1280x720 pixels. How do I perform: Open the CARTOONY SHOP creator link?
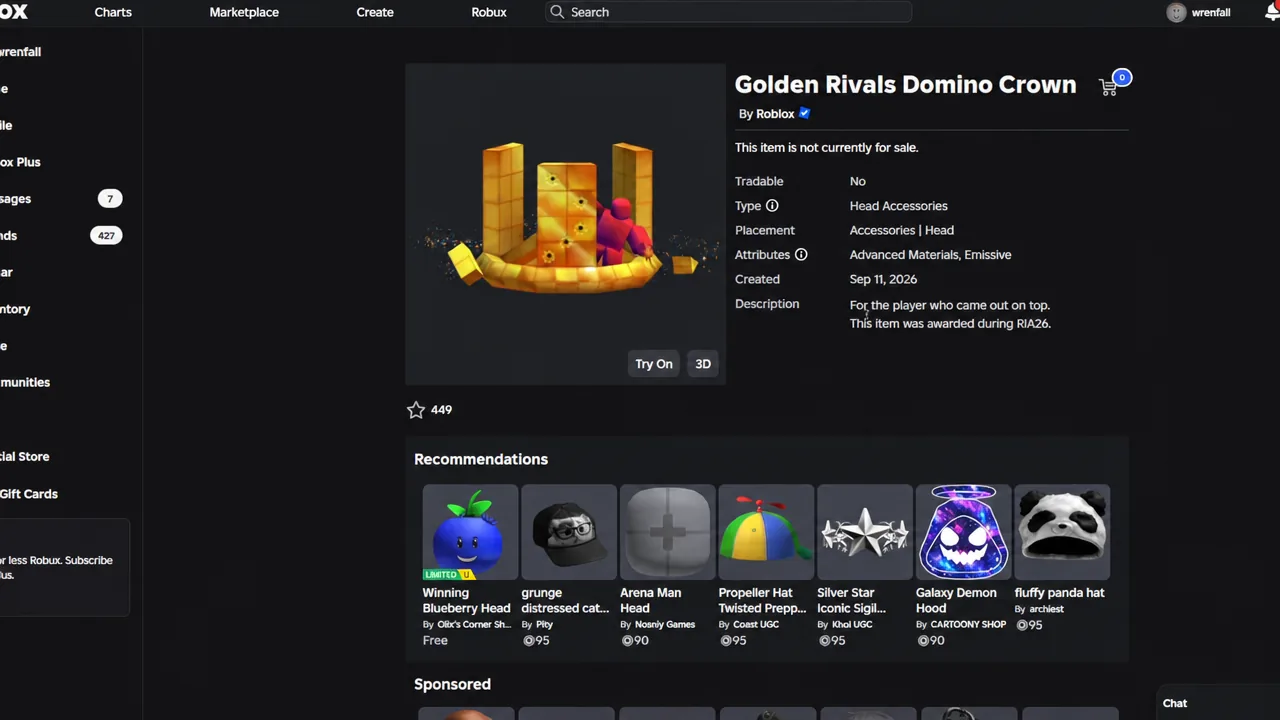[968, 624]
